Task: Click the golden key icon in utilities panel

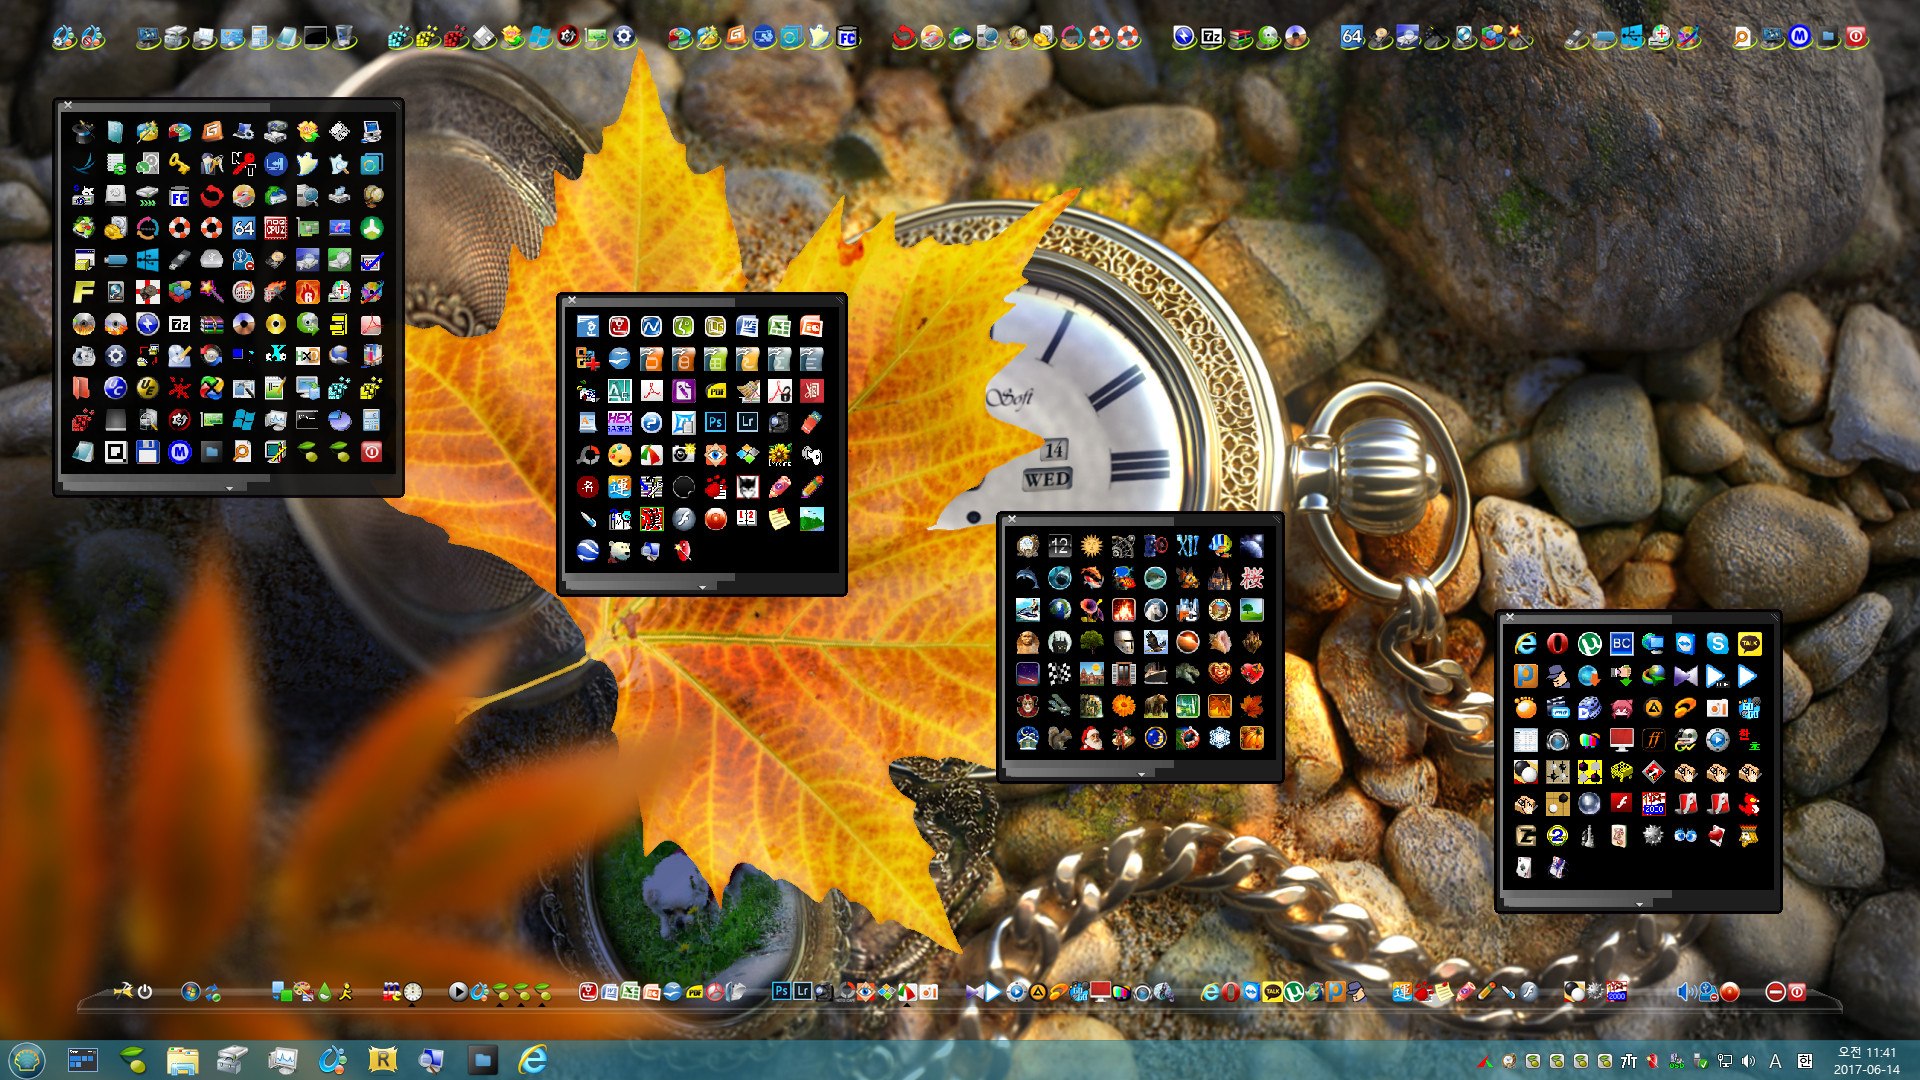Action: coord(179,164)
